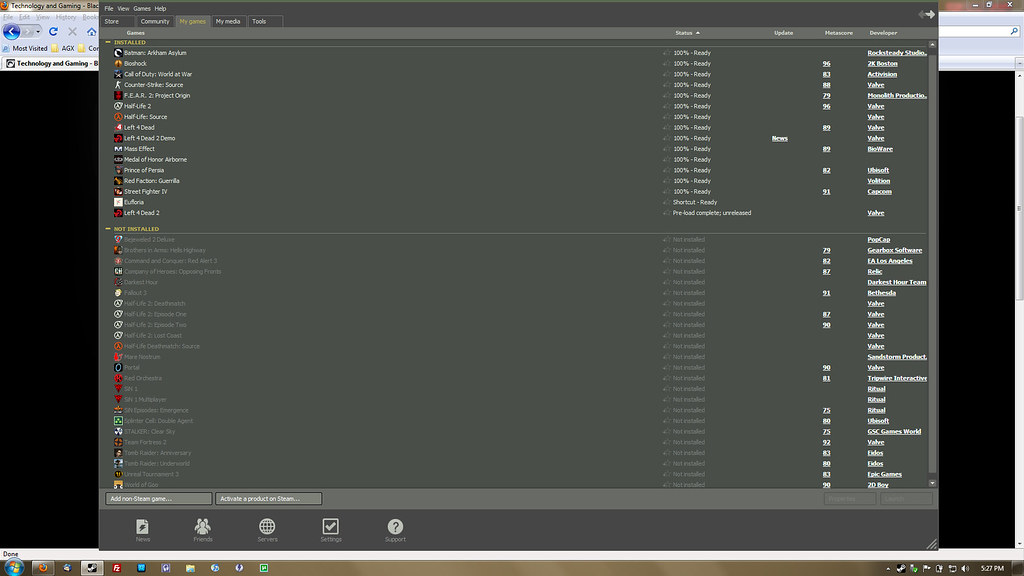
Task: Sort by the Metascore column header
Action: coord(839,33)
